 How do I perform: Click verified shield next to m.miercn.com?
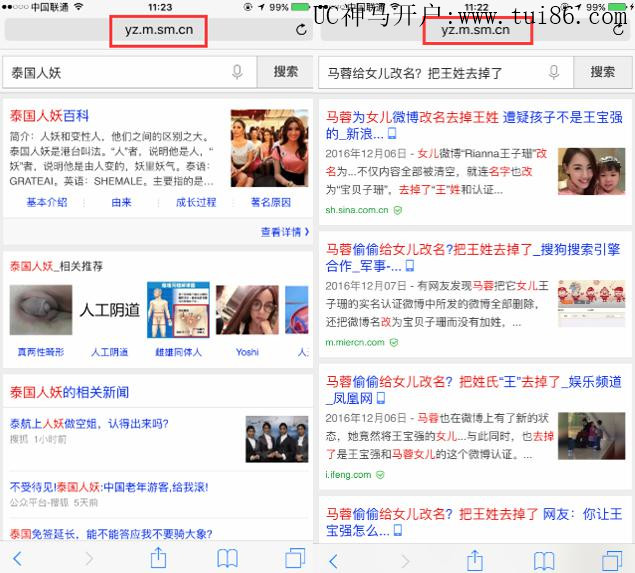click(x=394, y=343)
